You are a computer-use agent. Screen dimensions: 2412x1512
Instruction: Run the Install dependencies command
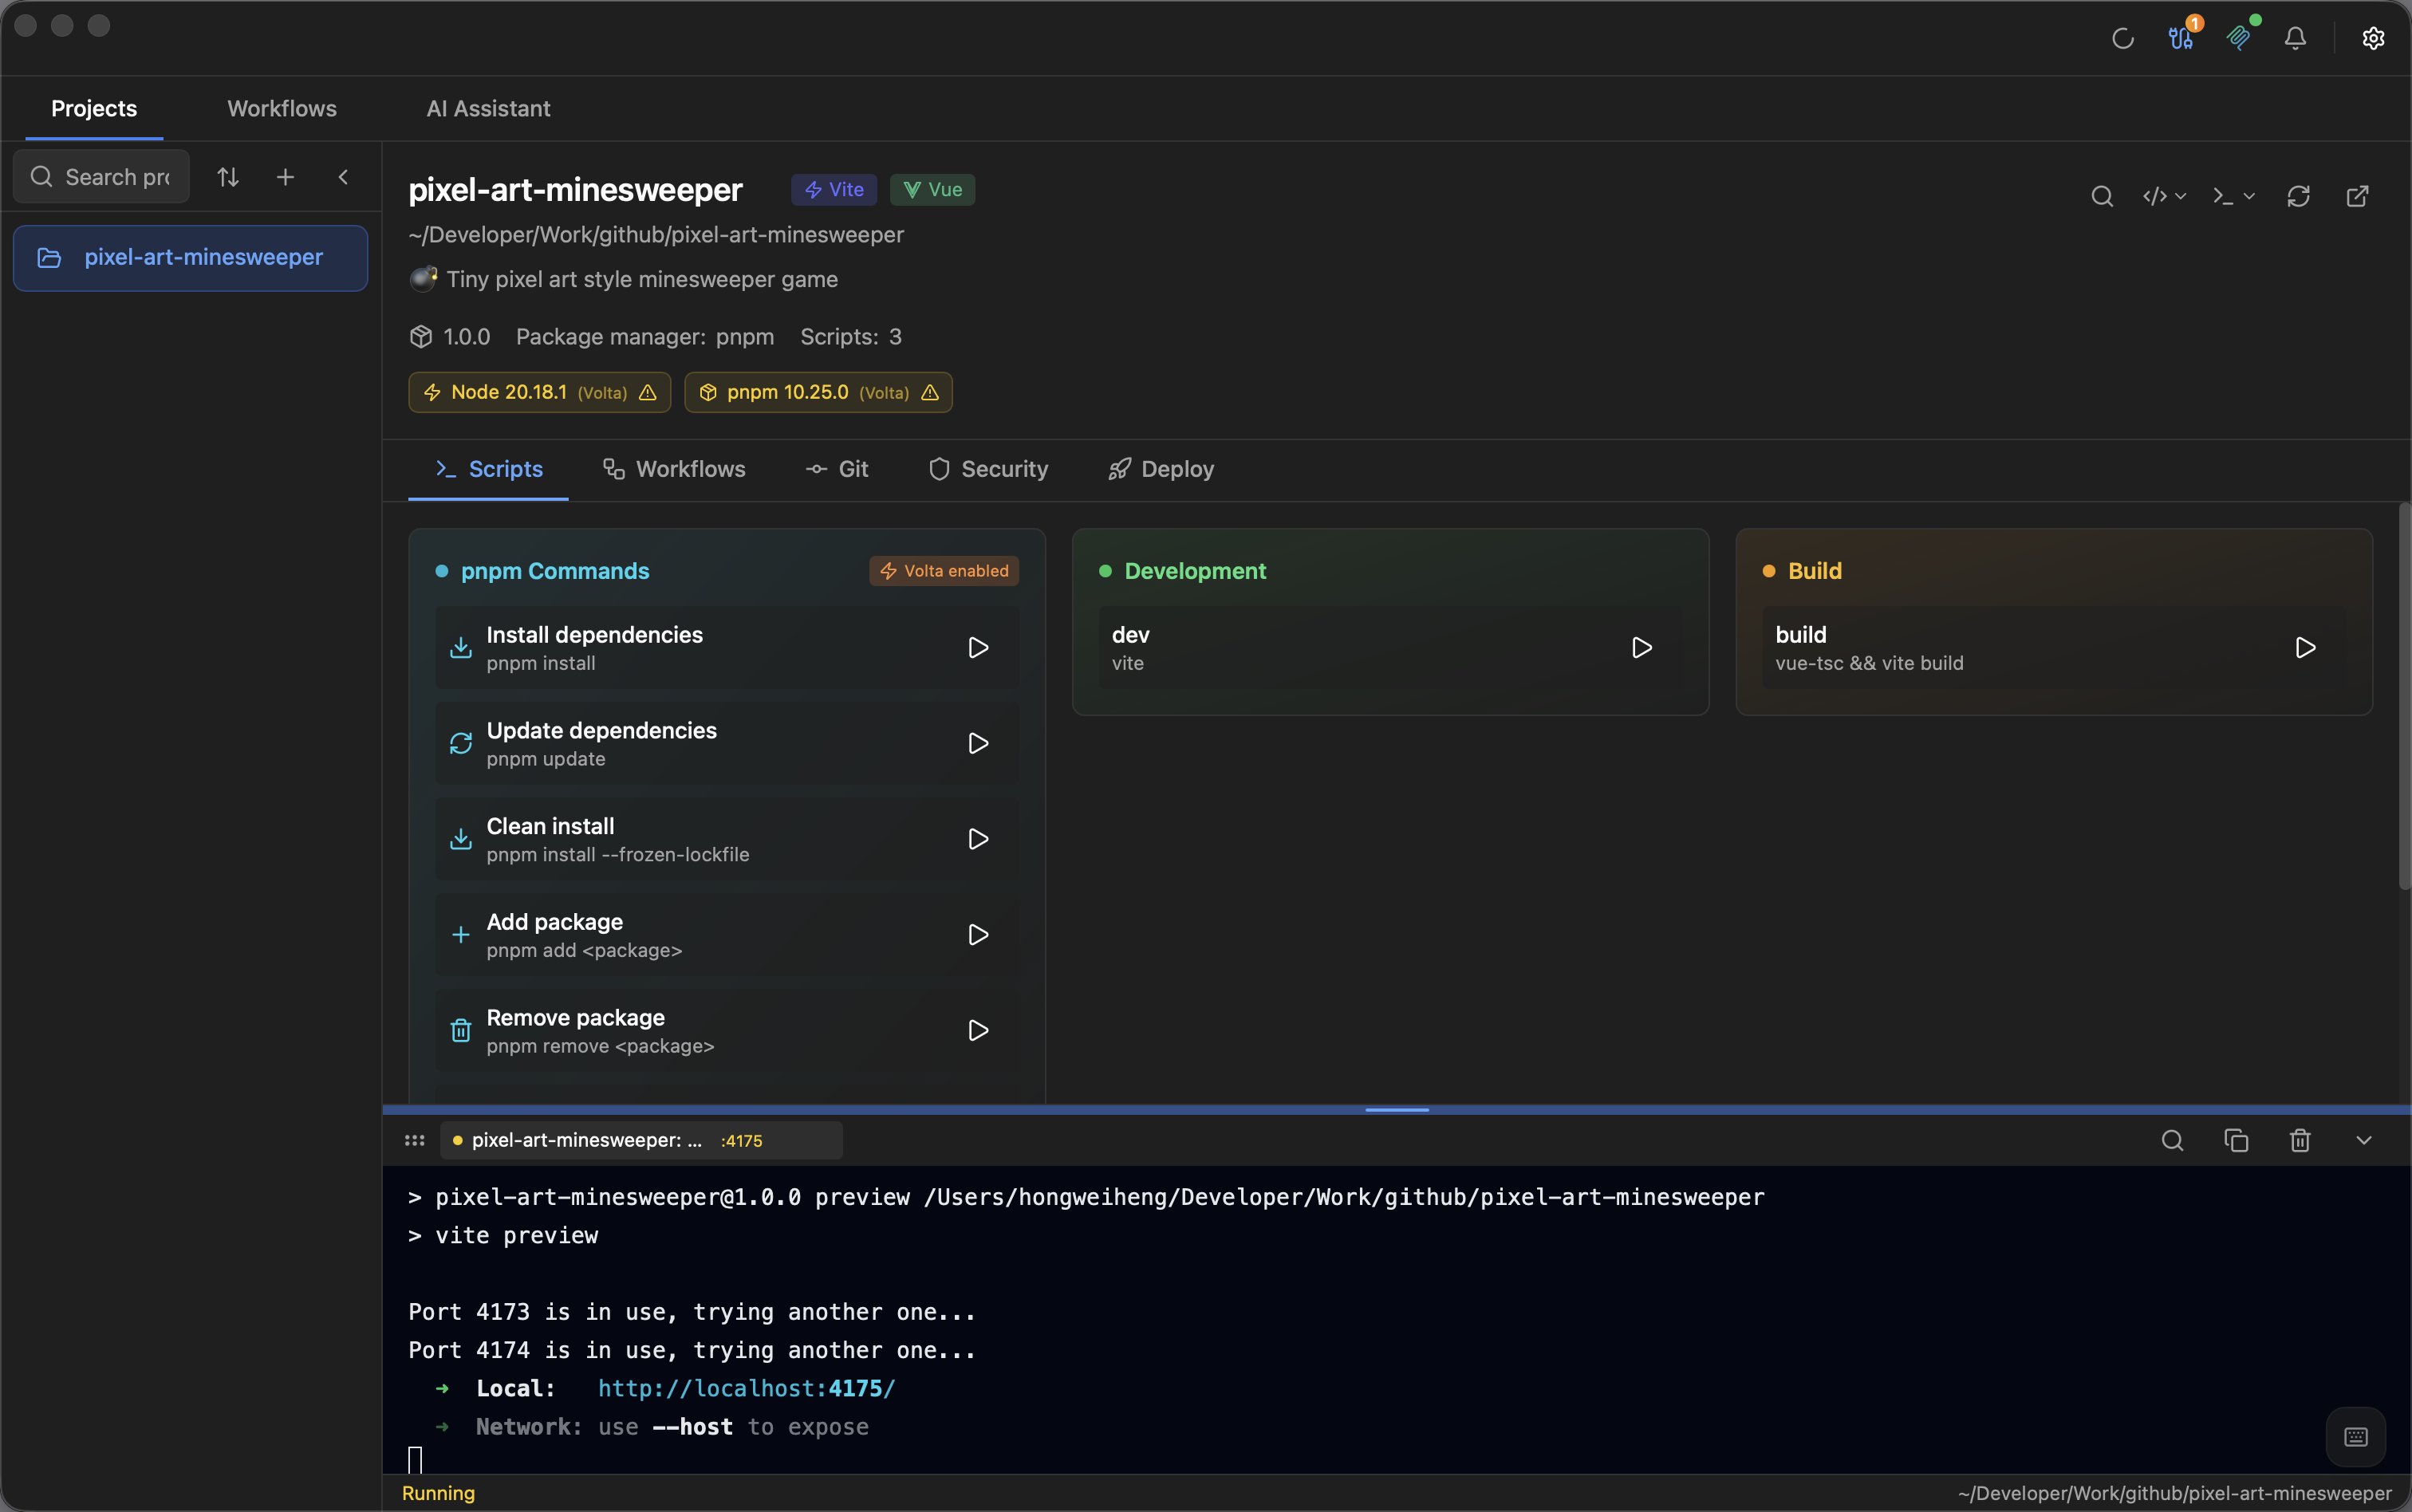pyautogui.click(x=978, y=647)
